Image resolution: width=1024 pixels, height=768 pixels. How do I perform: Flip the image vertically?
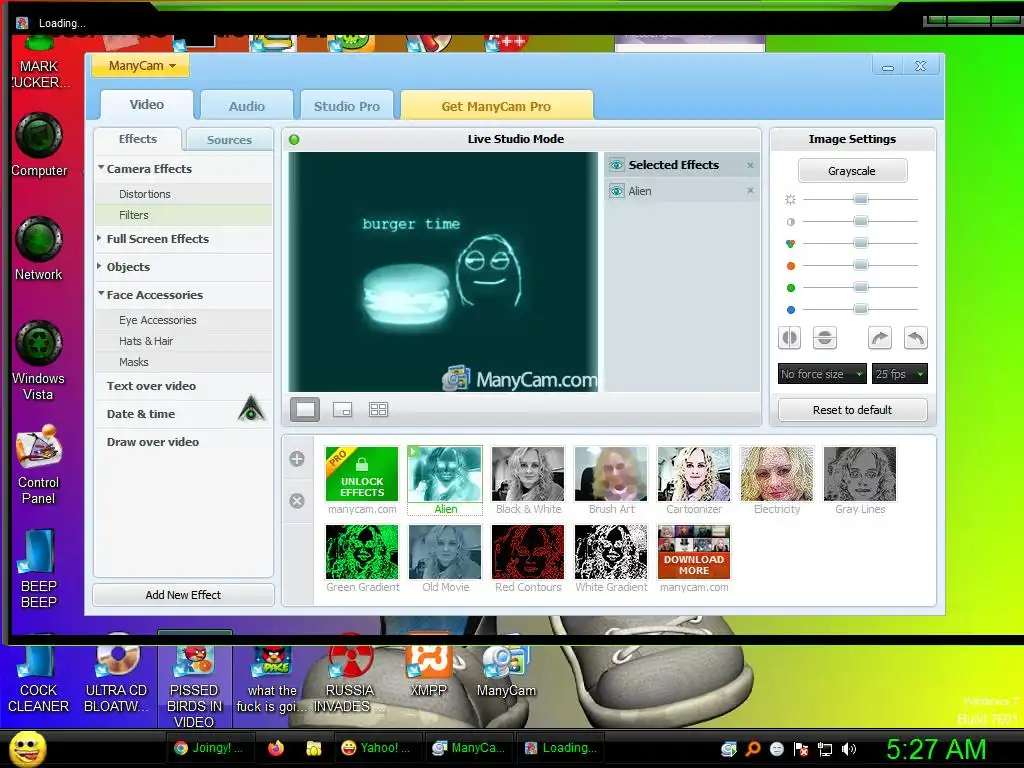(x=825, y=338)
